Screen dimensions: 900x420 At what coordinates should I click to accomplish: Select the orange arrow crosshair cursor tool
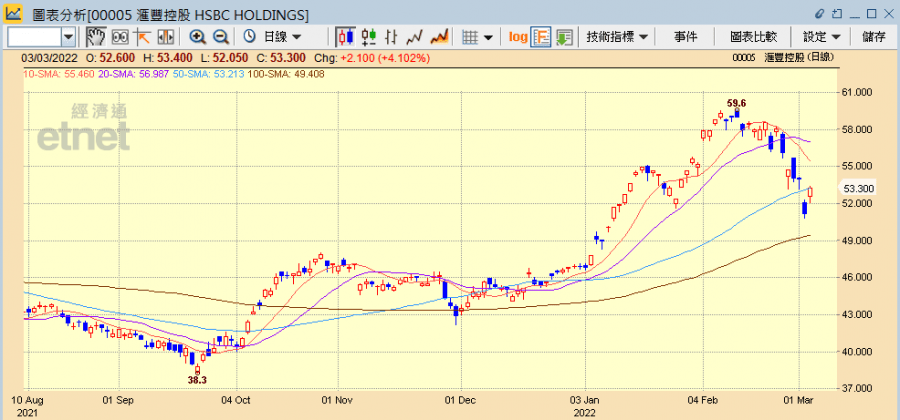point(142,37)
